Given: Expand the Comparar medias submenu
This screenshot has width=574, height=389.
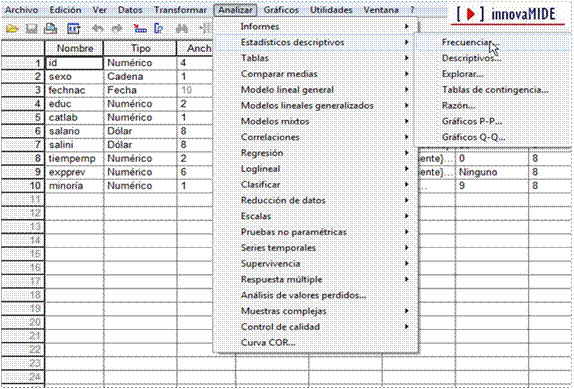Looking at the screenshot, I should point(316,74).
